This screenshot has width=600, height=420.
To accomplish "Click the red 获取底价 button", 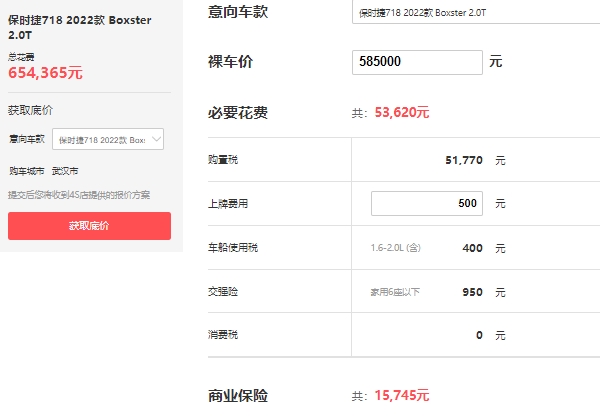I will point(89,226).
